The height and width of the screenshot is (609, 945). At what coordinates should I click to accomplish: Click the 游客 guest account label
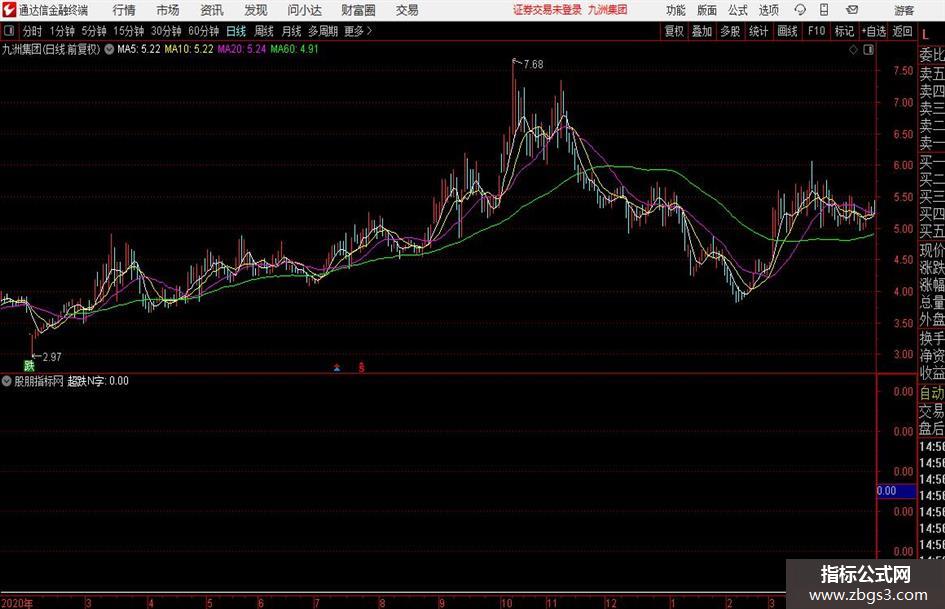click(904, 10)
